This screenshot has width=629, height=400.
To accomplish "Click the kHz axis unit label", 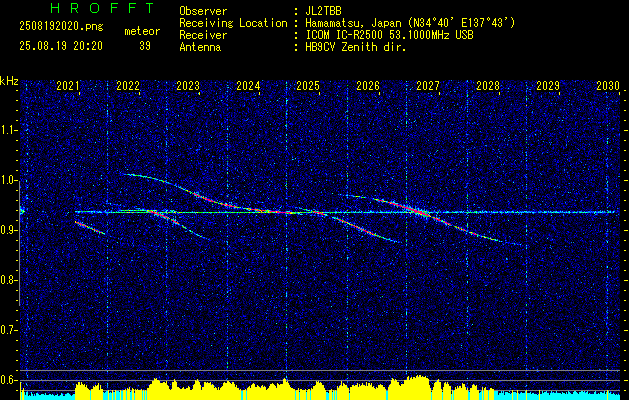I will pos(9,81).
